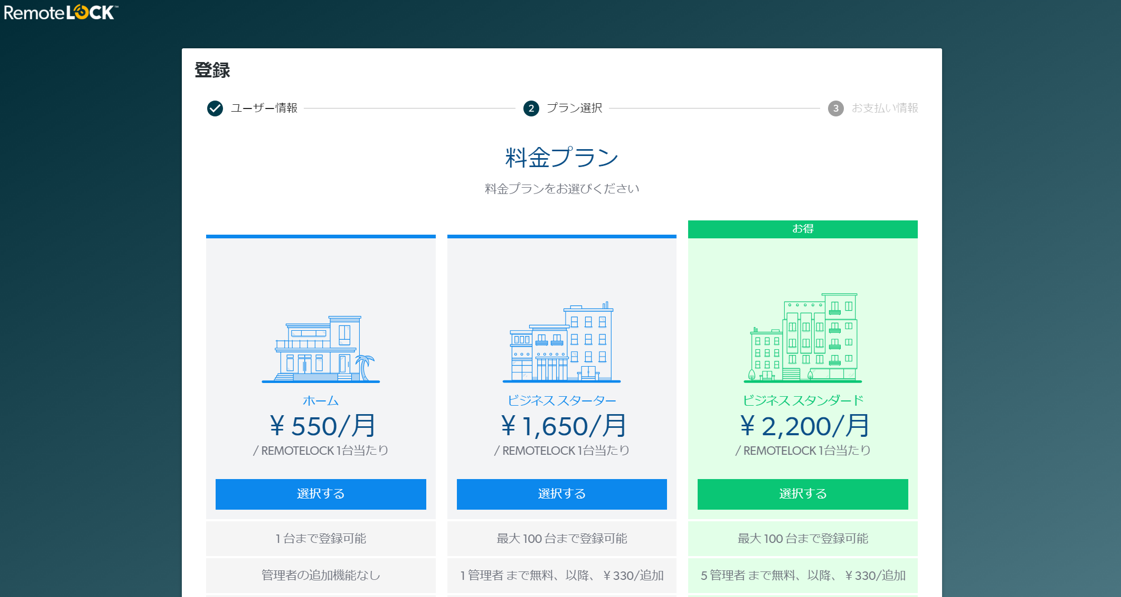Screen dimensions: 1121x597
Task: Click REMOTELOCK 1台当たり under ¥2,200
Action: (x=803, y=451)
